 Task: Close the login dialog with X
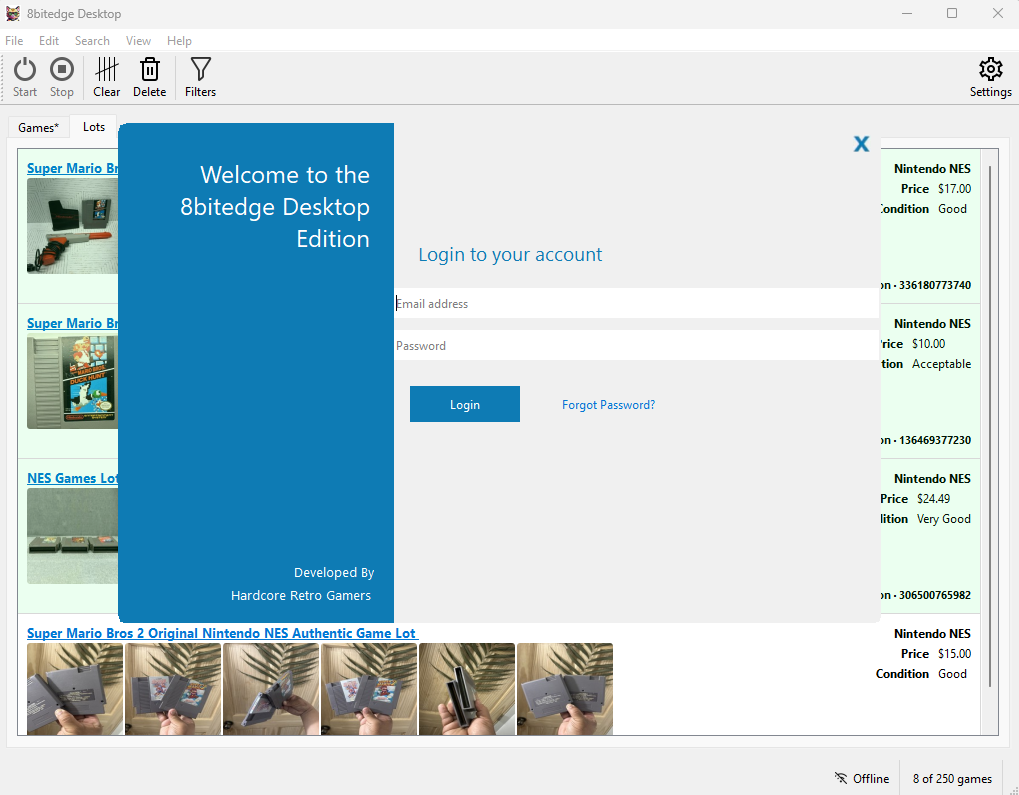861,144
